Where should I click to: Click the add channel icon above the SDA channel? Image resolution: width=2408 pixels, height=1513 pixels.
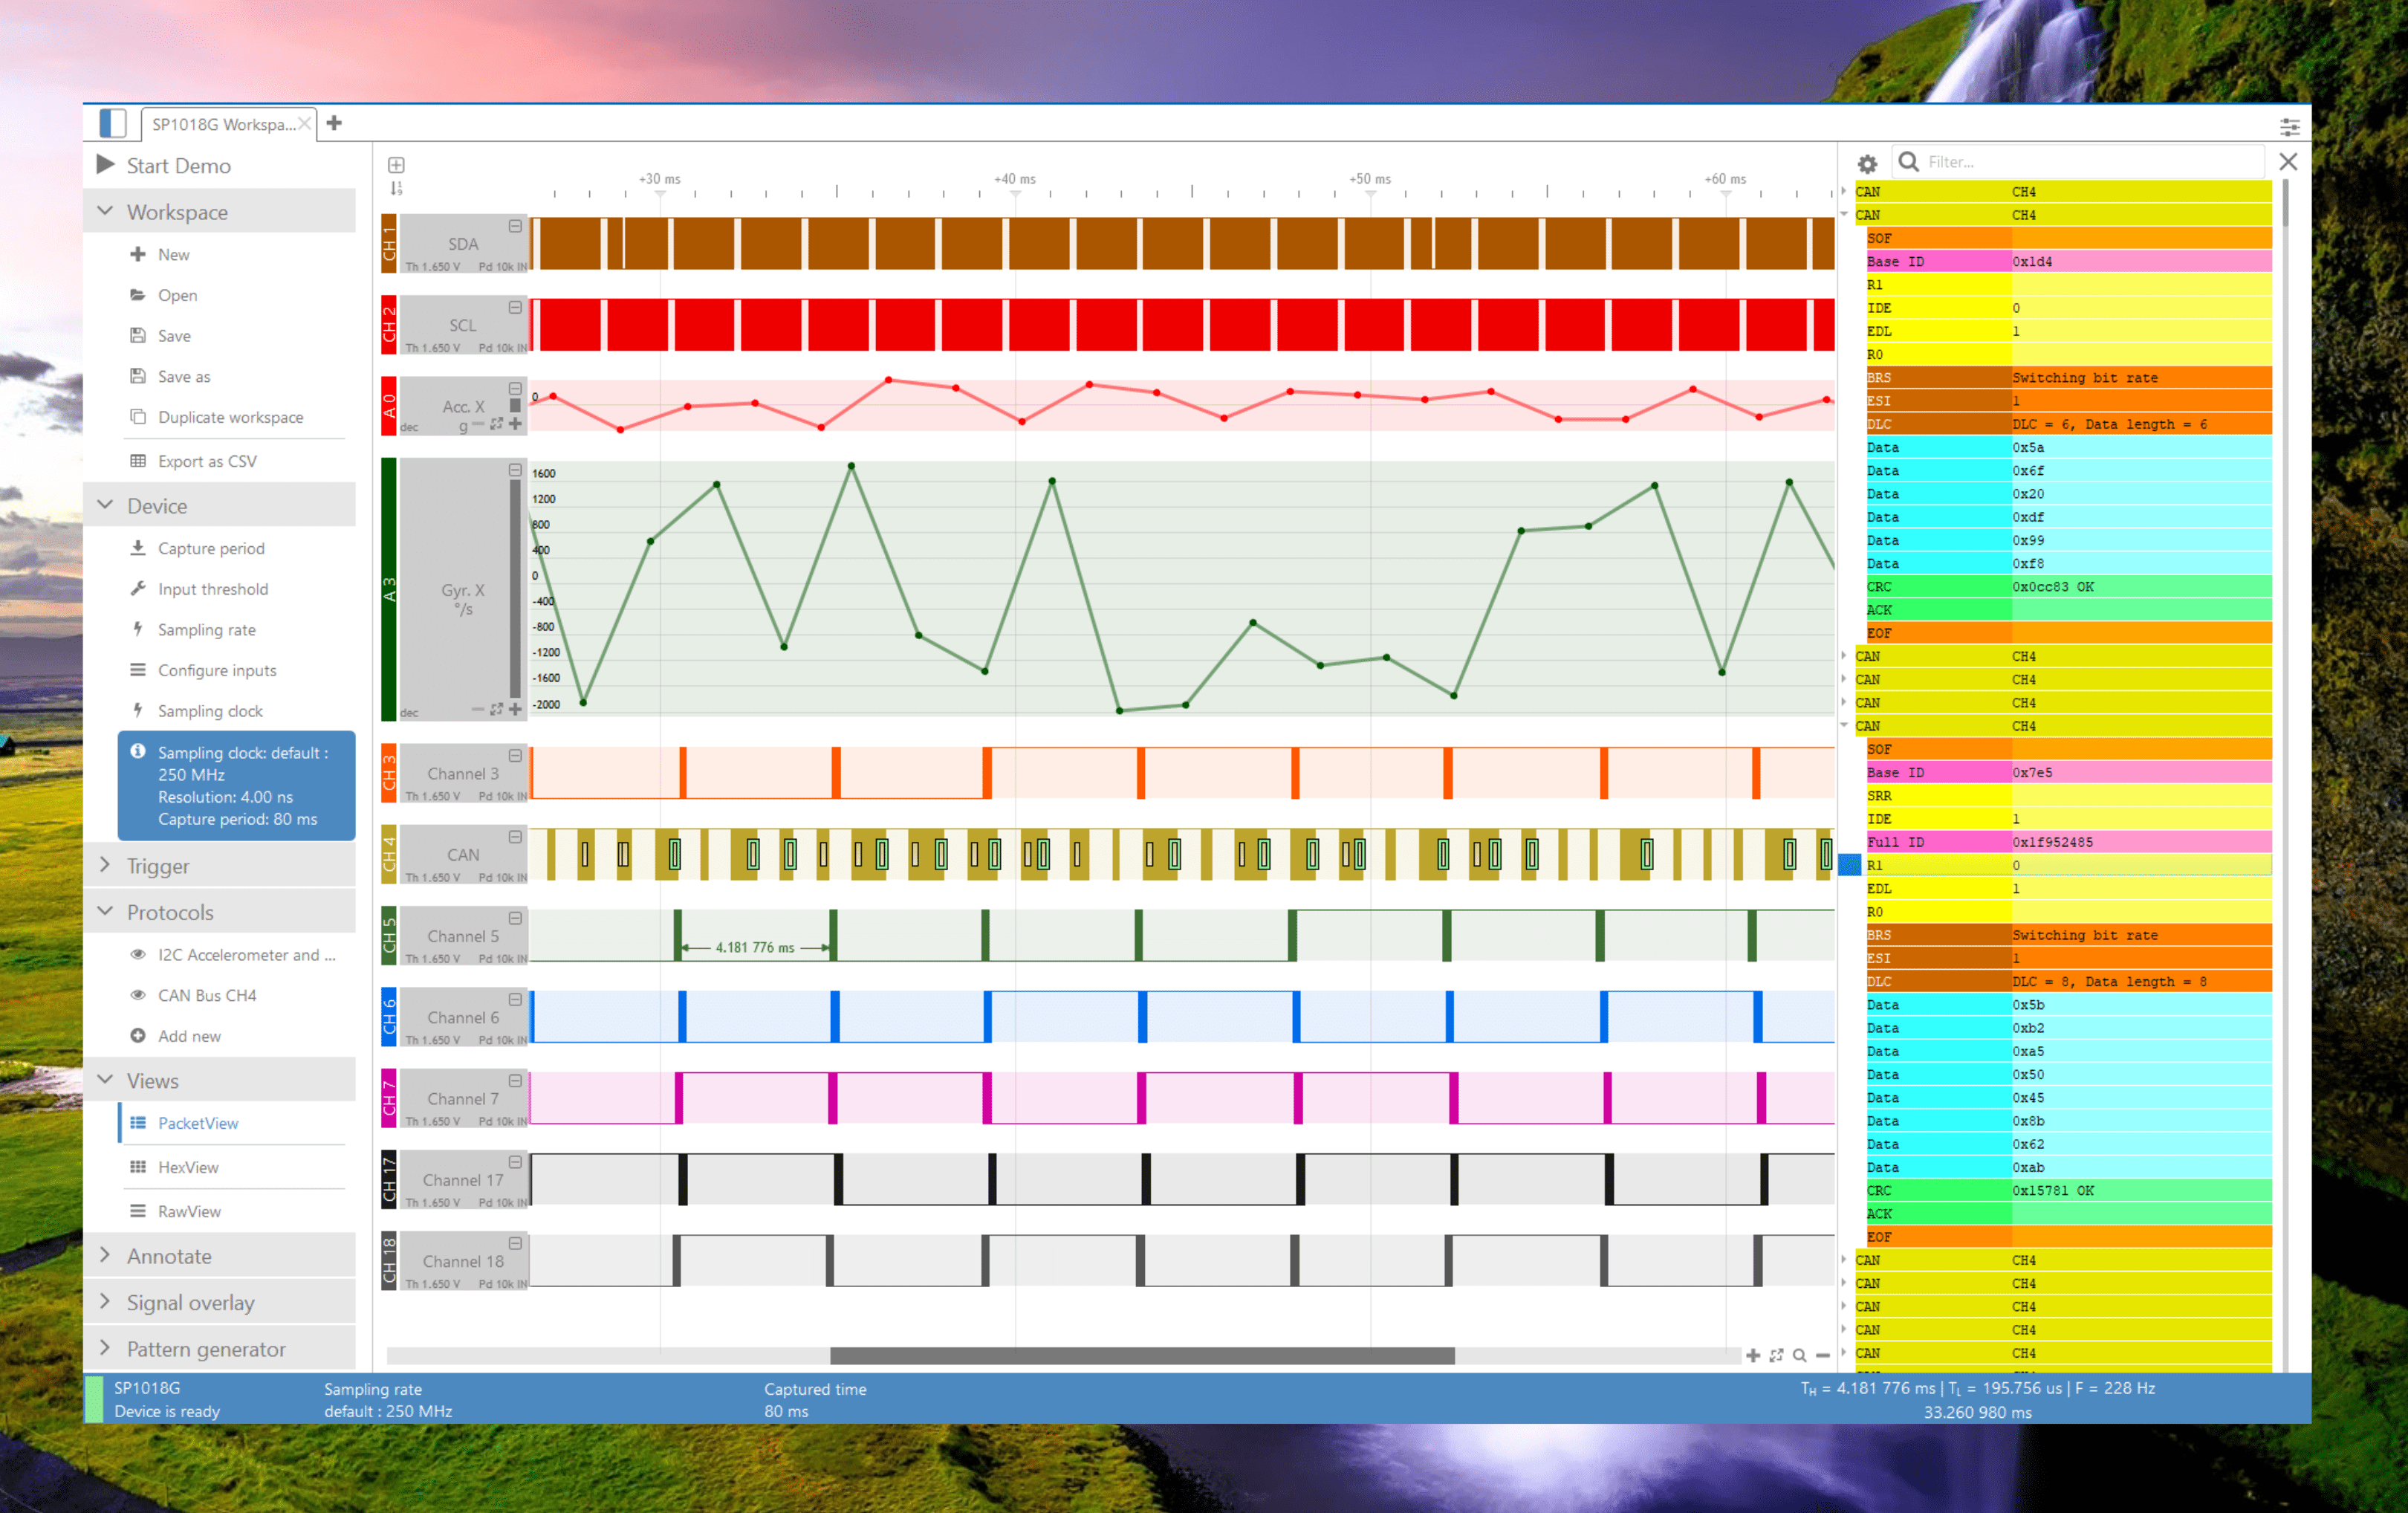[x=396, y=165]
